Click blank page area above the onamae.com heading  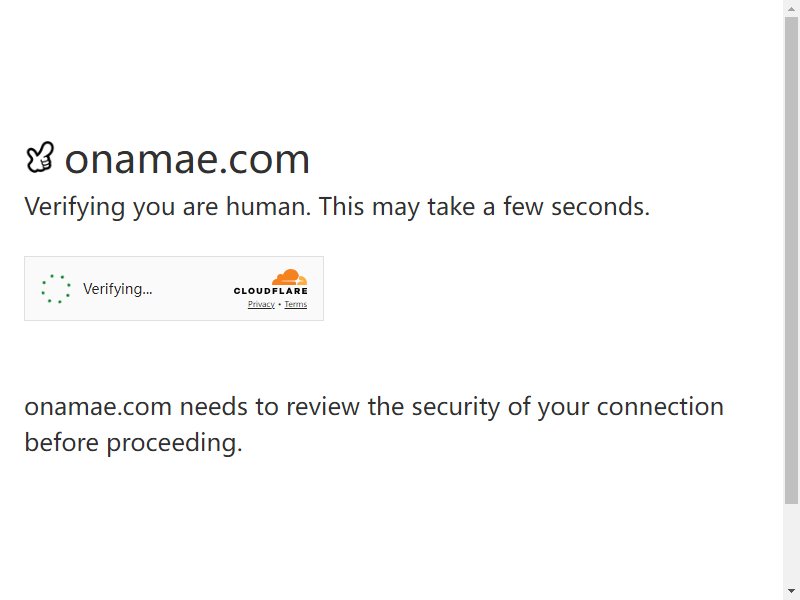pos(388,71)
